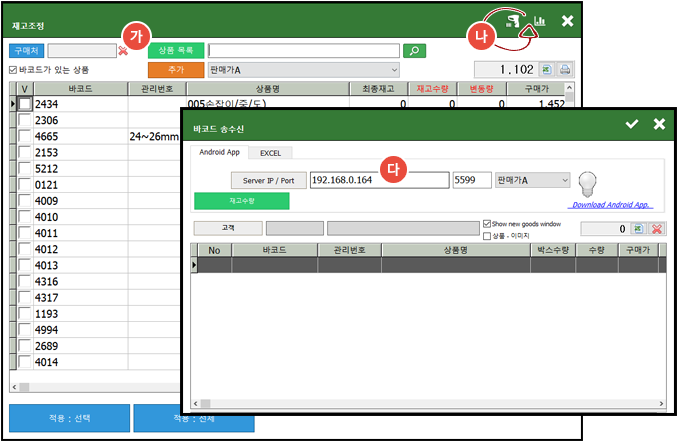
Task: Open the Download Android App link
Action: click(x=610, y=205)
